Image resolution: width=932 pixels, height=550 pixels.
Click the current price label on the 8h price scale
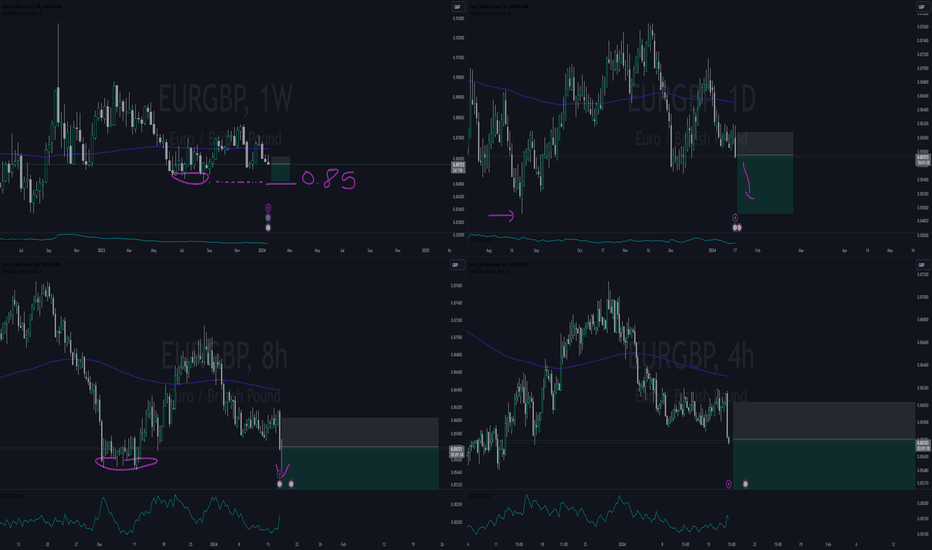456,452
